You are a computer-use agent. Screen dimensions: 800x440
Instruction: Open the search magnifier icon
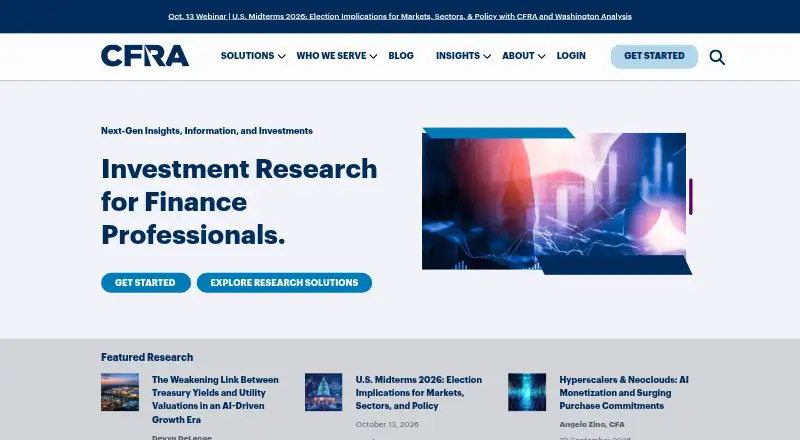pyautogui.click(x=717, y=57)
